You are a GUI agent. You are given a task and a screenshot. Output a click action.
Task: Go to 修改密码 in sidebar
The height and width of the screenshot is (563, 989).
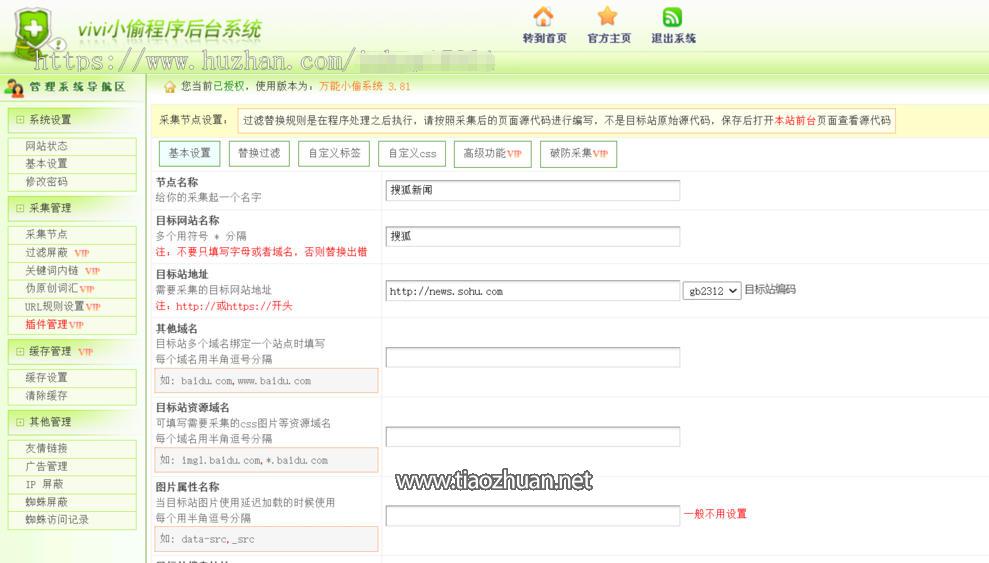point(46,182)
